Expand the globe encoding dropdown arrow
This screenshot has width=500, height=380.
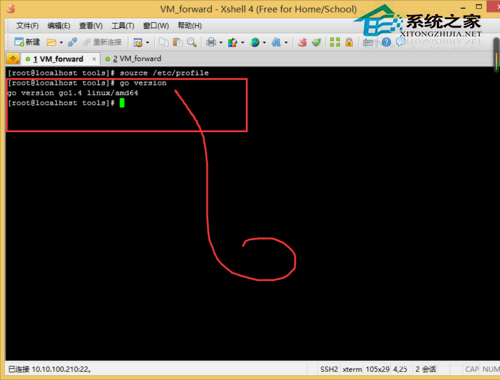pos(264,43)
